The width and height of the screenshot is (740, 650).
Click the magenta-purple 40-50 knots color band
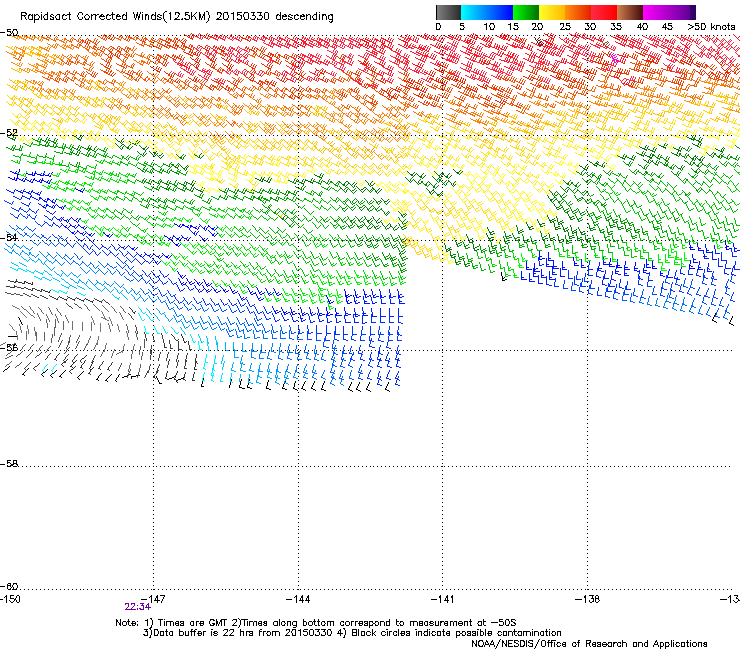pyautogui.click(x=669, y=12)
